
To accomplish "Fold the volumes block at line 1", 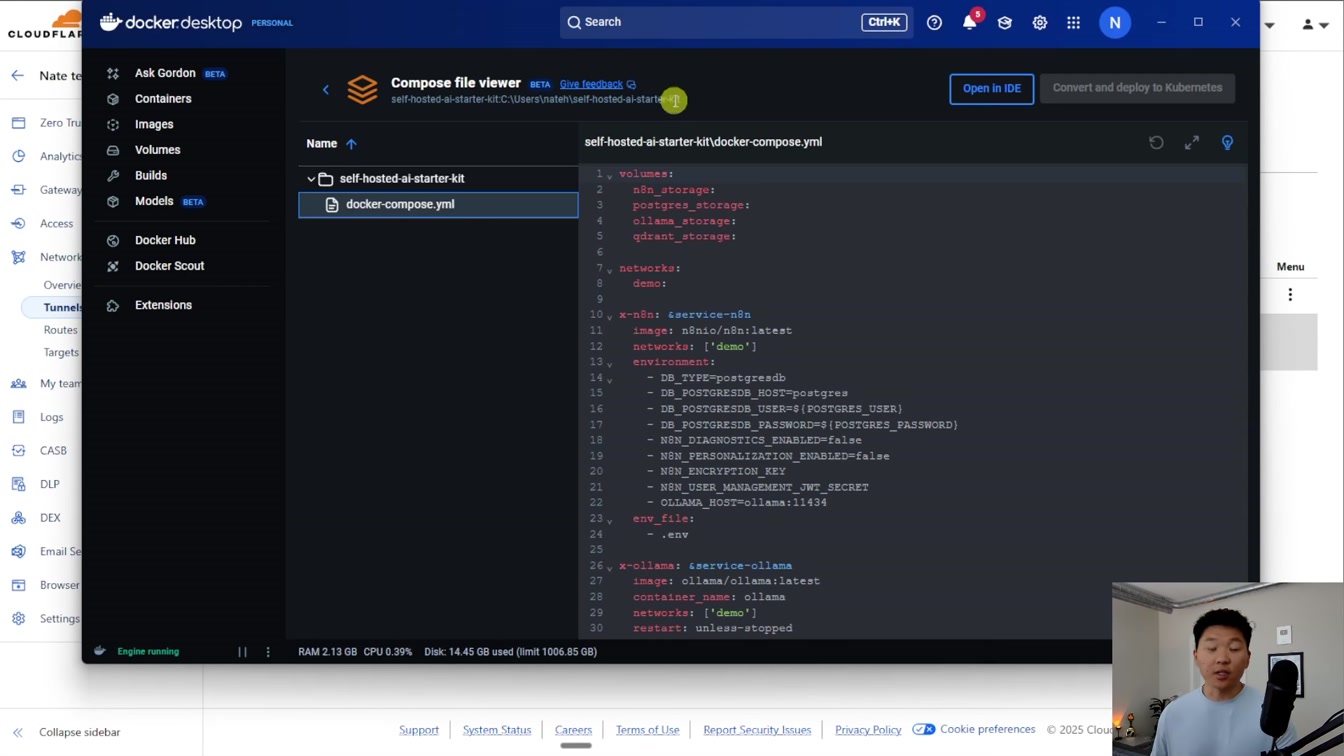I will click(x=609, y=176).
